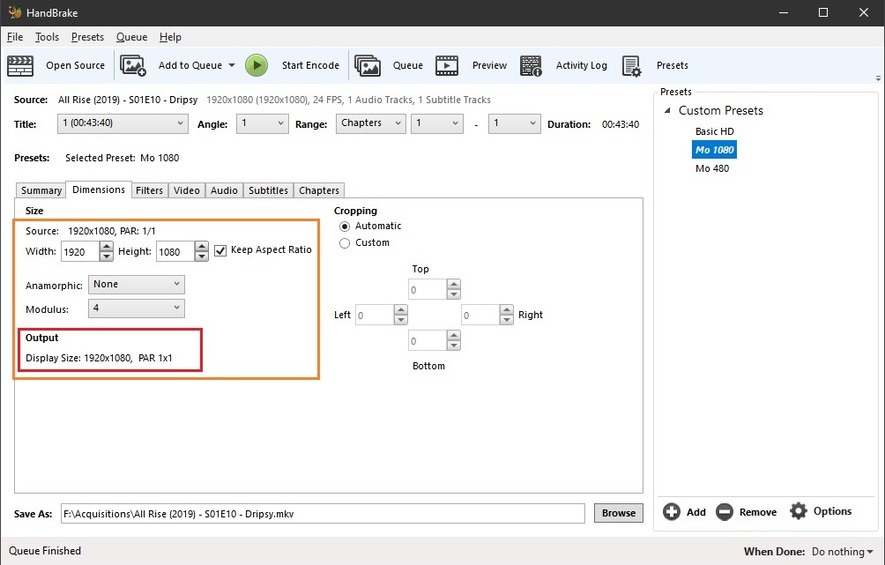
Task: Click the Activity Log label
Action: pyautogui.click(x=581, y=65)
